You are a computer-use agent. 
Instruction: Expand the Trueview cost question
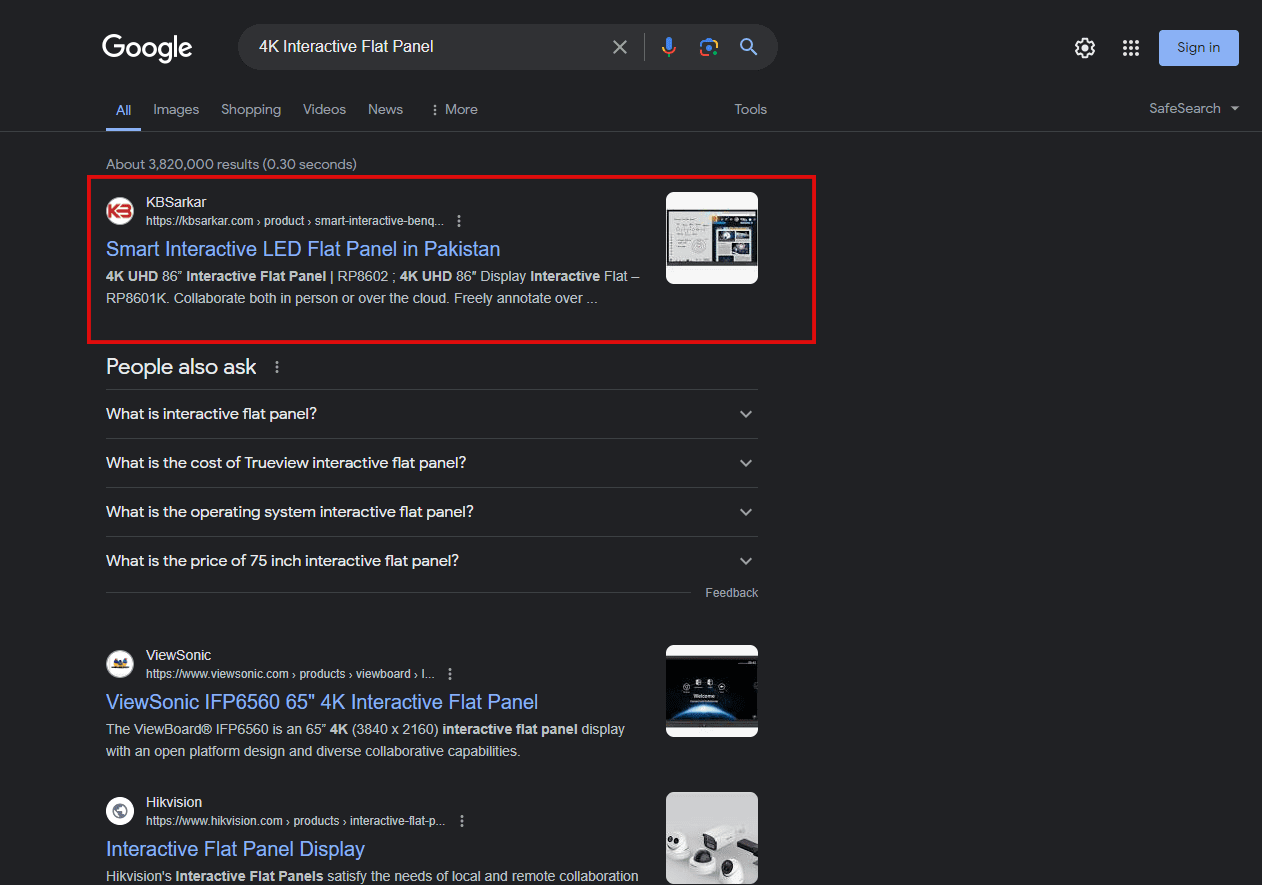(x=430, y=463)
